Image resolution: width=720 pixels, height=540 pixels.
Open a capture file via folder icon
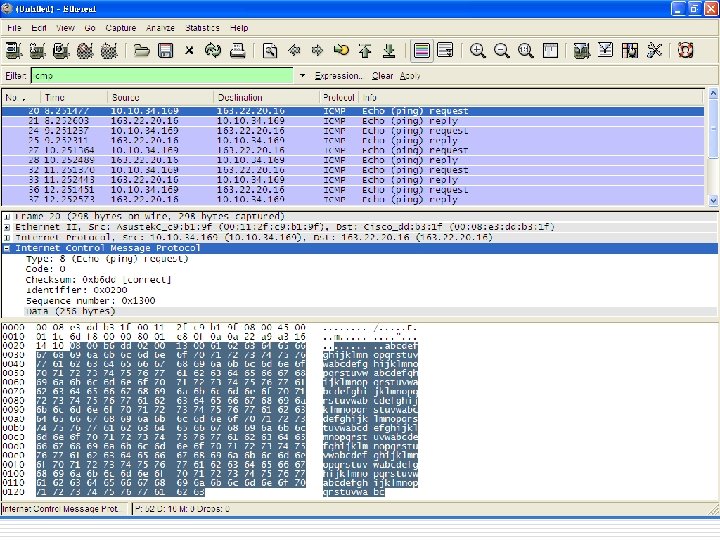point(142,50)
